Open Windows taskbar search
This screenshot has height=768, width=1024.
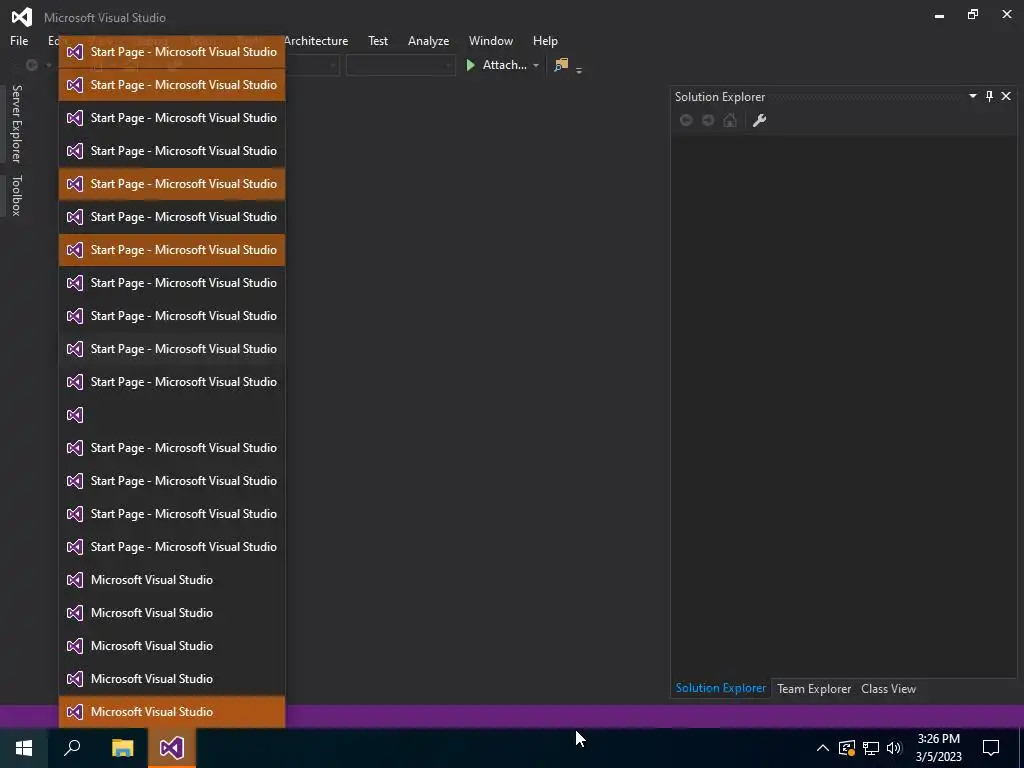click(x=72, y=748)
